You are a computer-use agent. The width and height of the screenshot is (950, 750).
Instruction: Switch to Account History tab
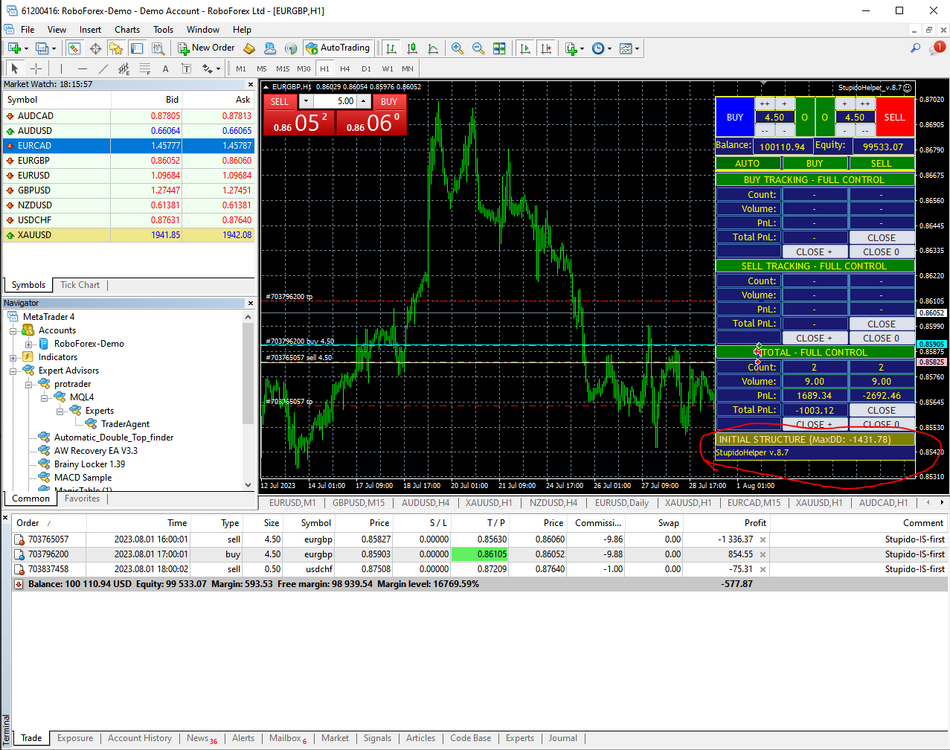tap(139, 738)
